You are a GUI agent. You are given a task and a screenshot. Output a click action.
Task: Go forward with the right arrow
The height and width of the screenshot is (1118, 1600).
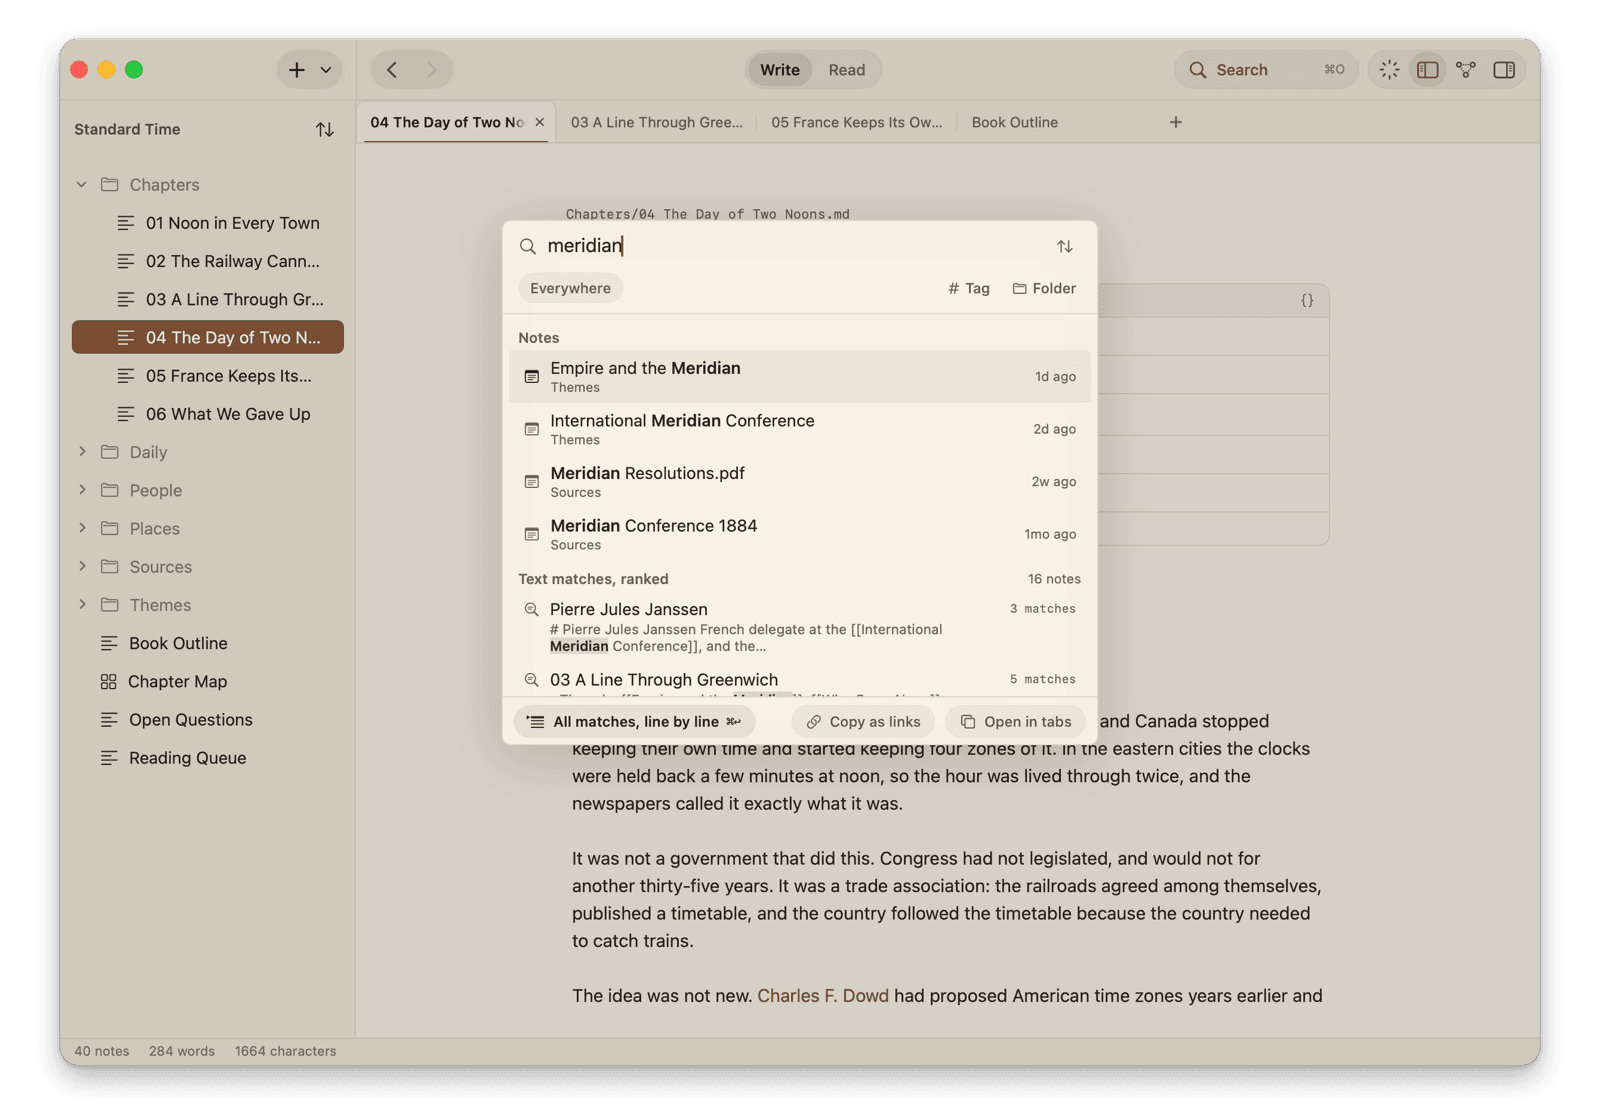pyautogui.click(x=432, y=70)
